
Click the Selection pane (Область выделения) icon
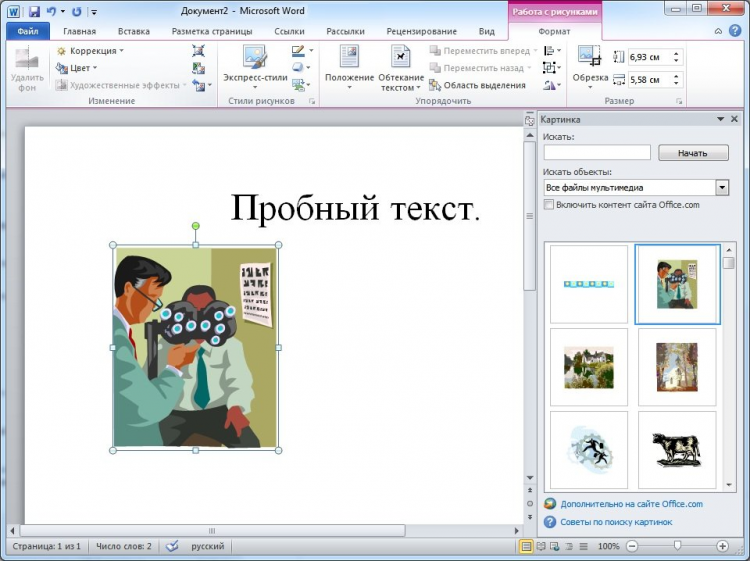click(435, 85)
